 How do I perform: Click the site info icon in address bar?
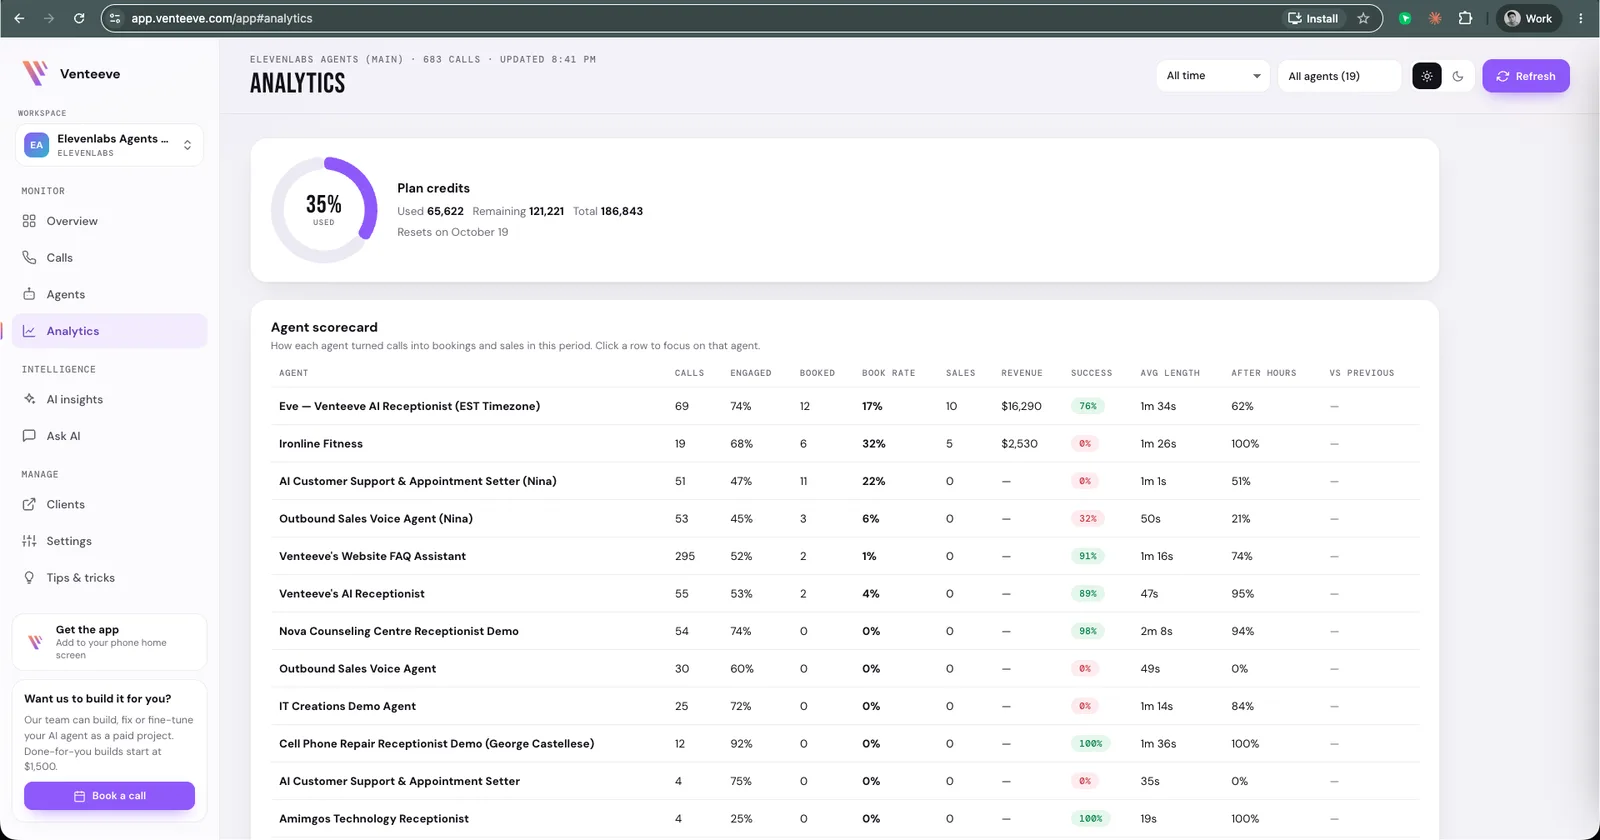(115, 18)
